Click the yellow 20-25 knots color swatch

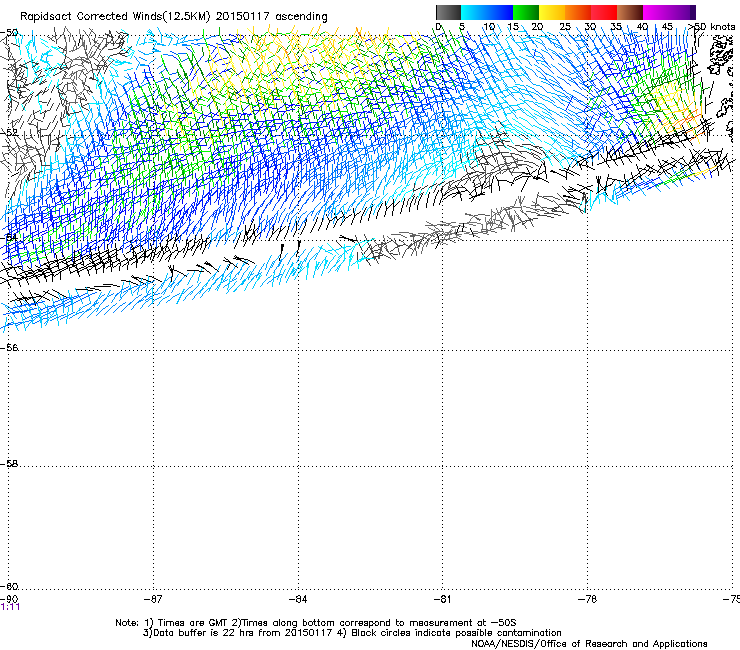pos(552,12)
